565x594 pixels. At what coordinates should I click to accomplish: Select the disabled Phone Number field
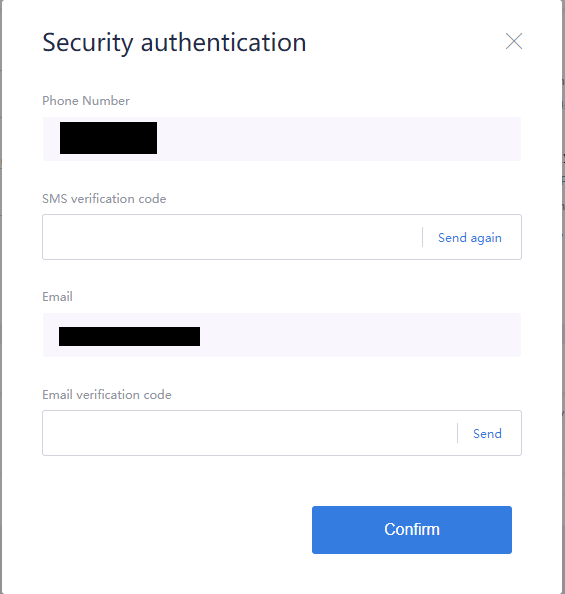(282, 139)
